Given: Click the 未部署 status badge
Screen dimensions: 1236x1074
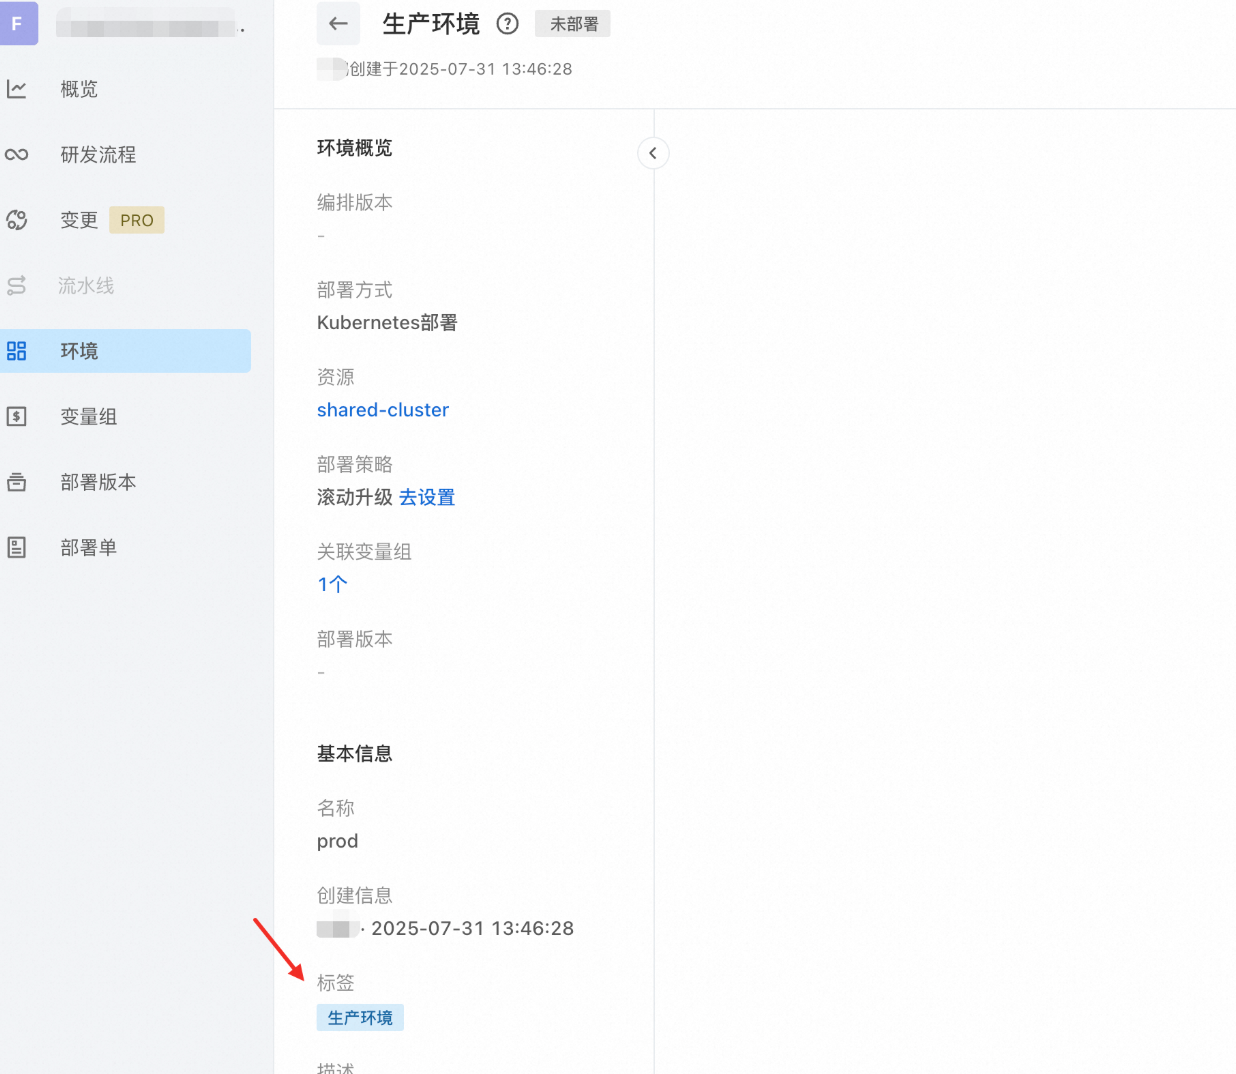Looking at the screenshot, I should pyautogui.click(x=573, y=24).
